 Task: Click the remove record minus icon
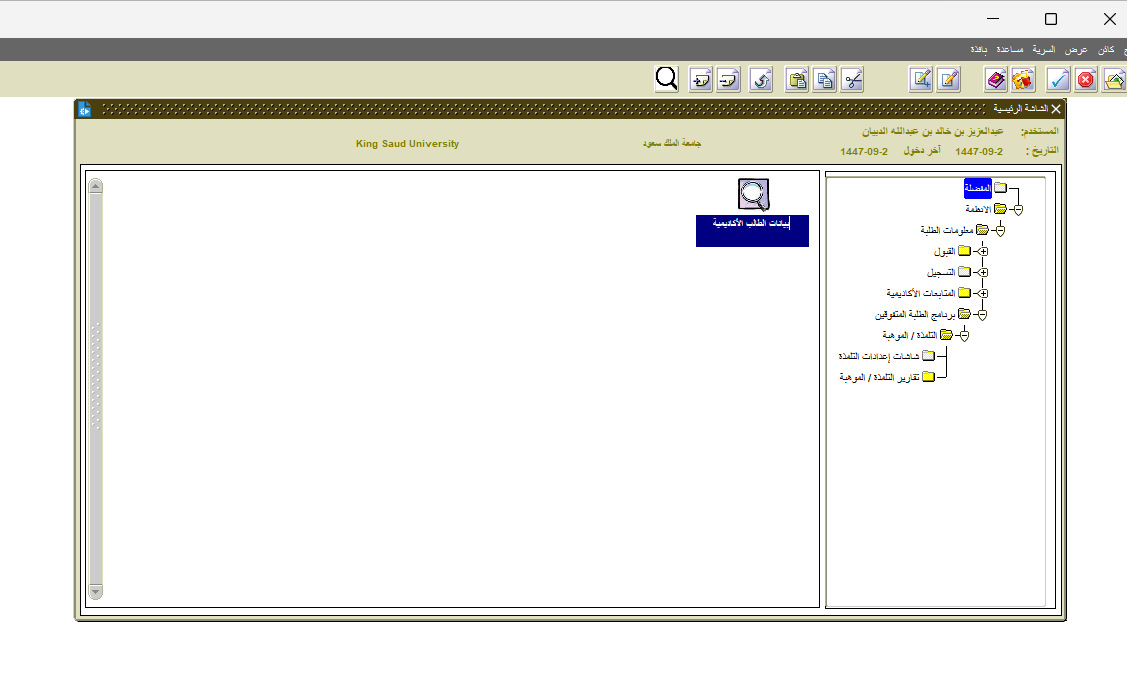[728, 80]
